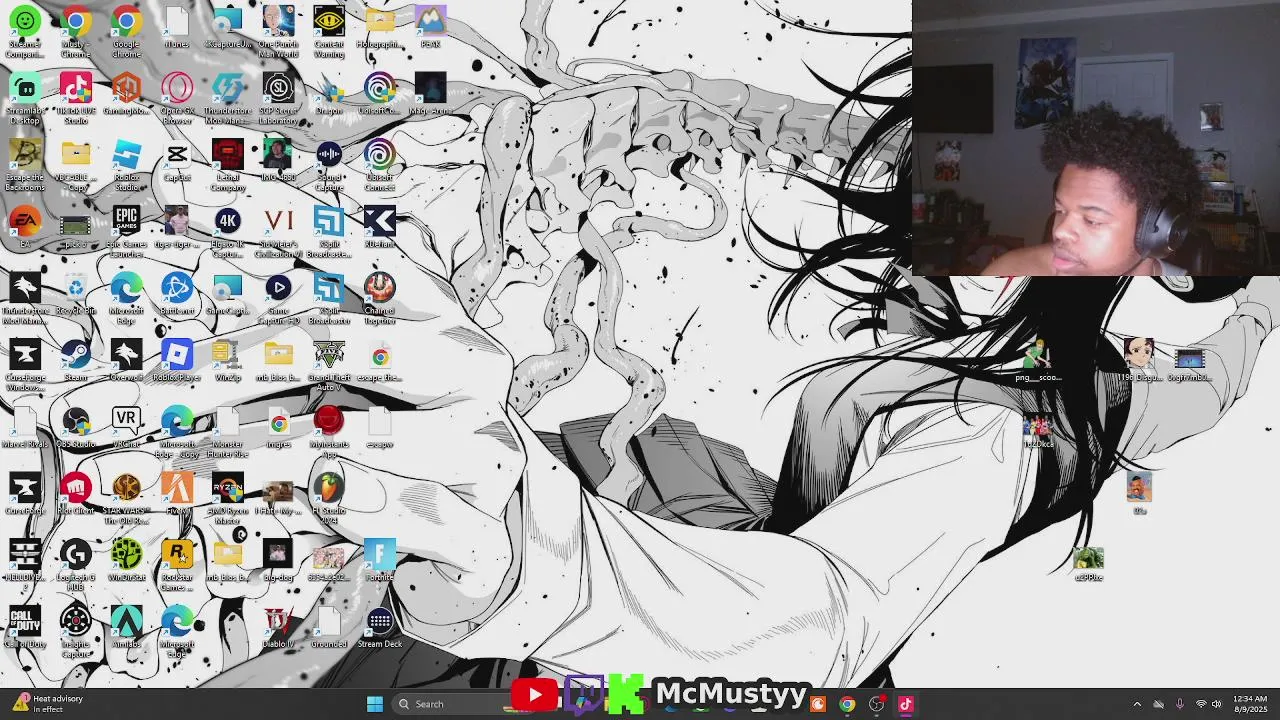This screenshot has height=720, width=1280.
Task: Open the WinZip shortcut
Action: pos(227,362)
